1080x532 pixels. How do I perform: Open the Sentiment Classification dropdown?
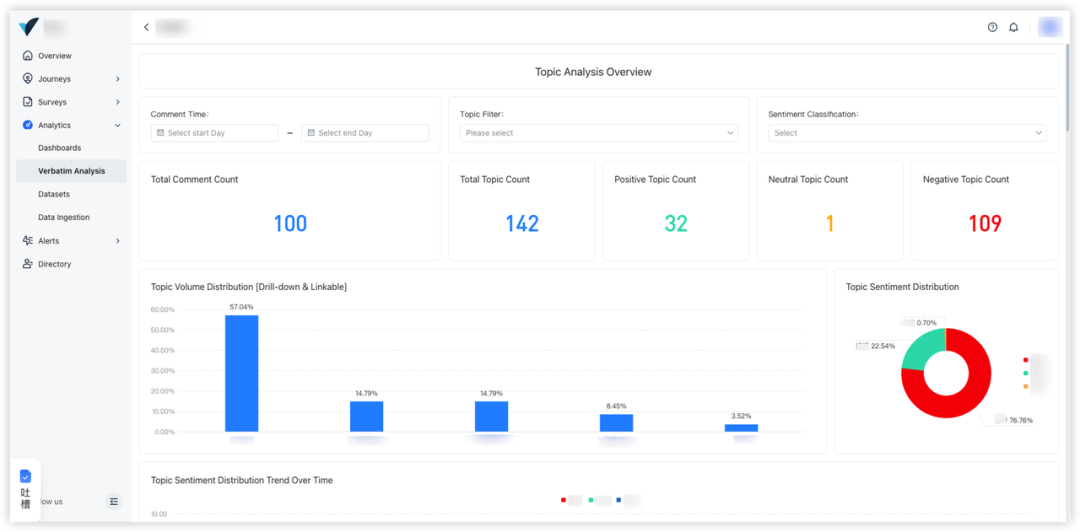click(x=907, y=133)
